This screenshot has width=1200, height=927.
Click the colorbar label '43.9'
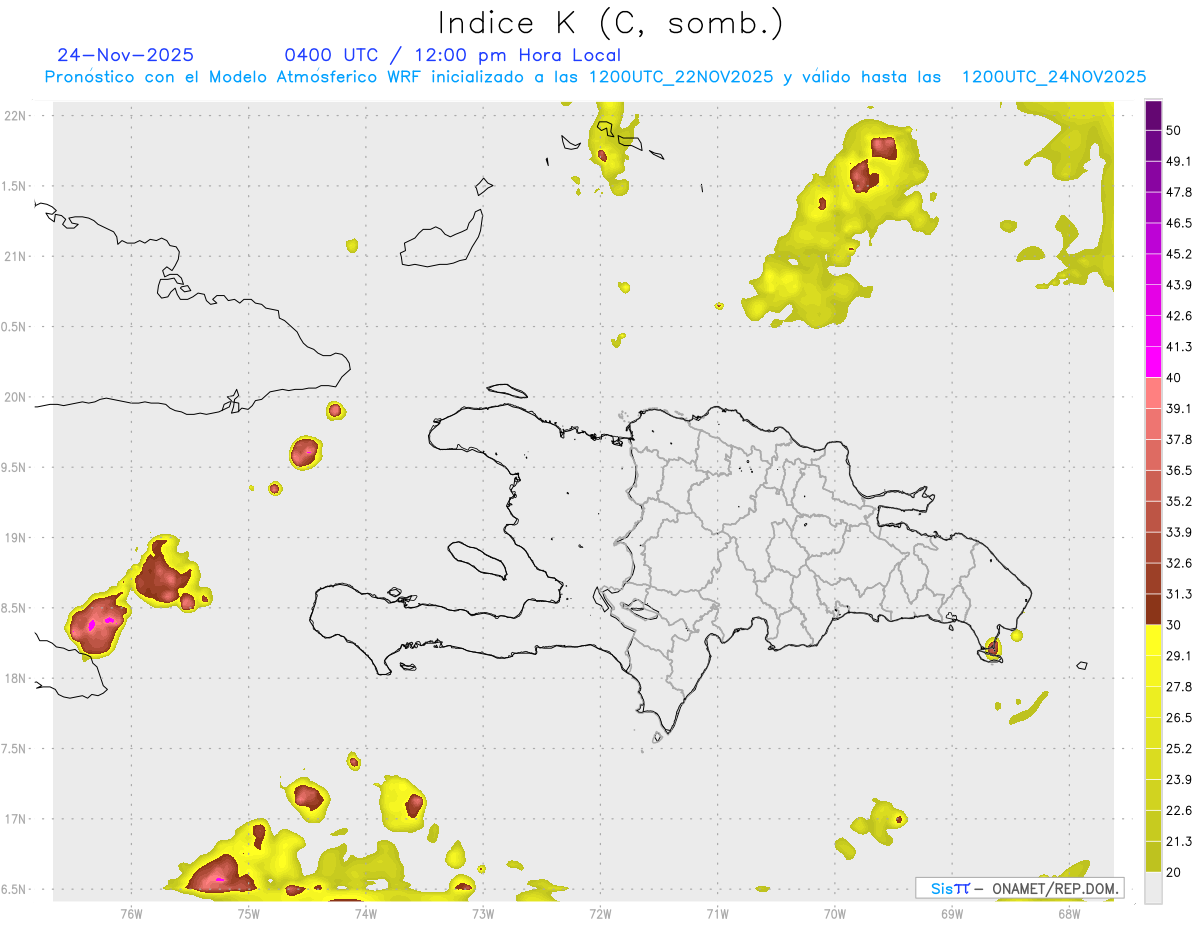[x=1179, y=285]
